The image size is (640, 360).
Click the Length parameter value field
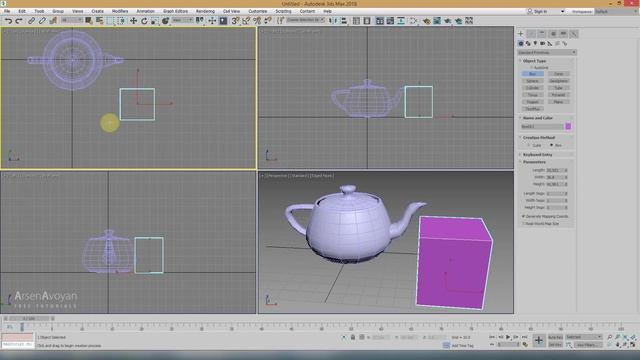coord(555,170)
